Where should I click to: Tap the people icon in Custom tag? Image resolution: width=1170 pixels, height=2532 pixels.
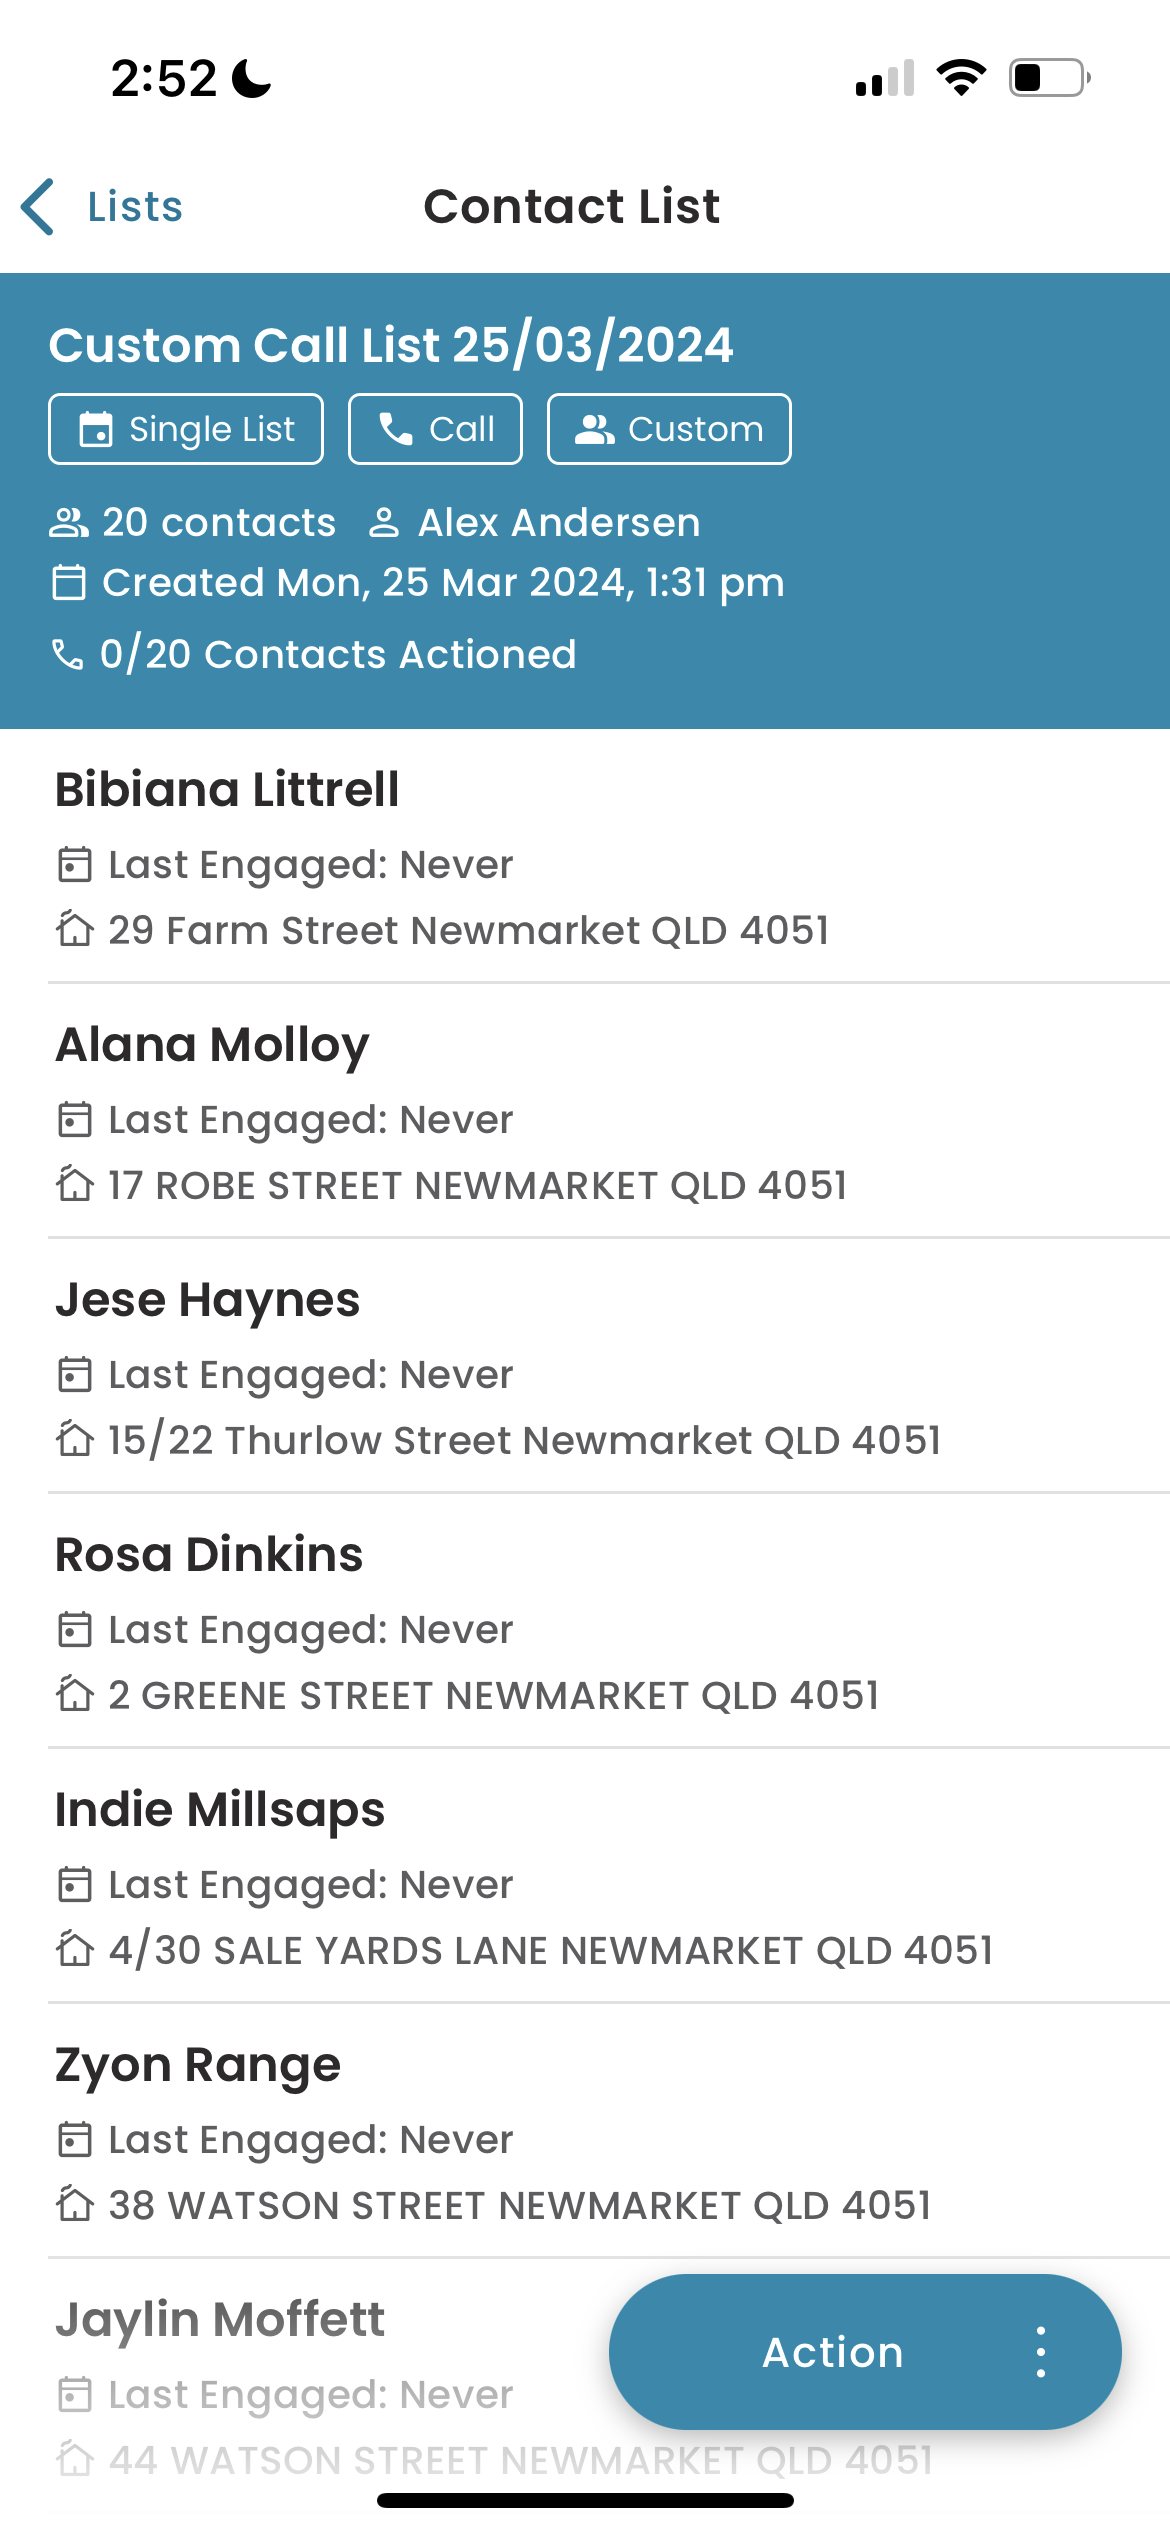[x=594, y=429]
